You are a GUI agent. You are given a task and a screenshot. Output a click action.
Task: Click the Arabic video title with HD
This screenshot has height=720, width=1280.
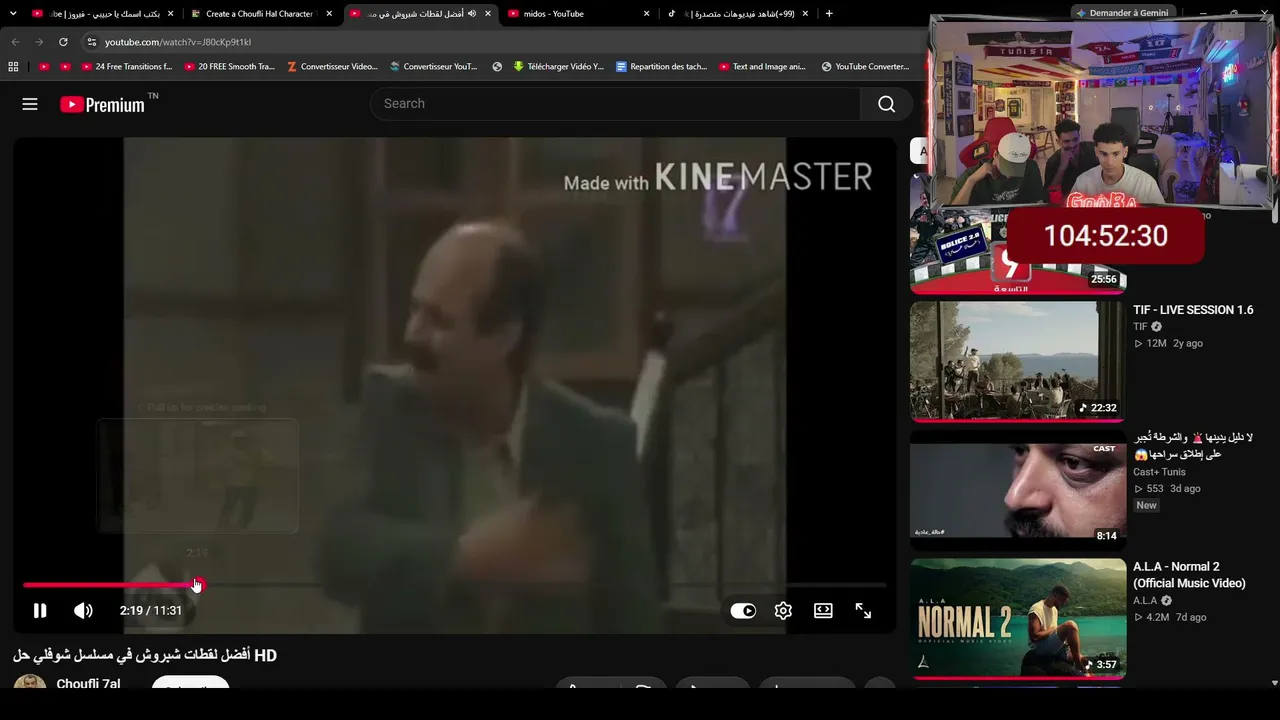click(x=145, y=655)
